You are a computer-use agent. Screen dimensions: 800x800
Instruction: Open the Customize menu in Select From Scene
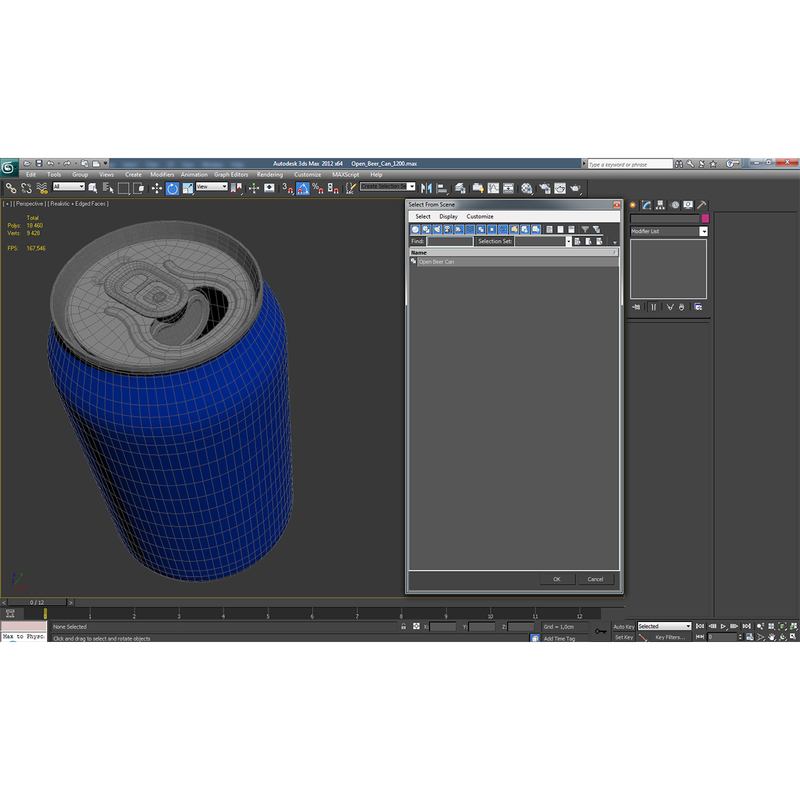479,216
